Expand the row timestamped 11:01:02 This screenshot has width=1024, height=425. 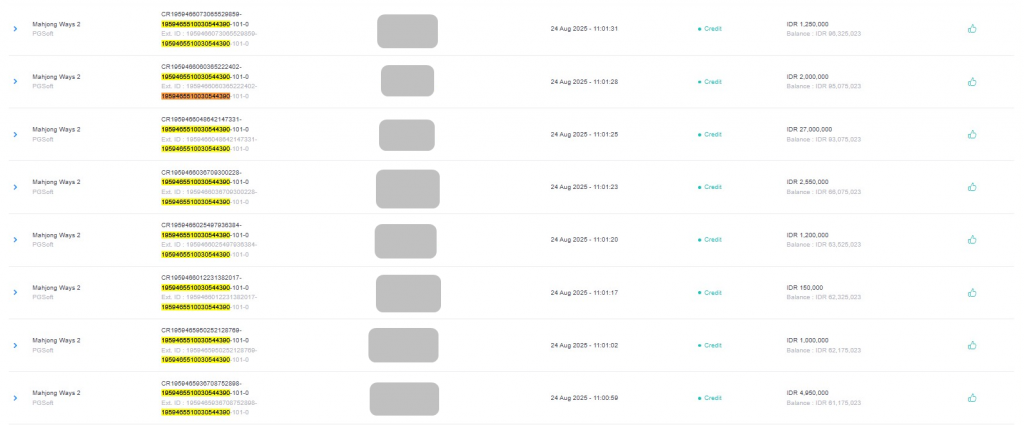[15, 345]
